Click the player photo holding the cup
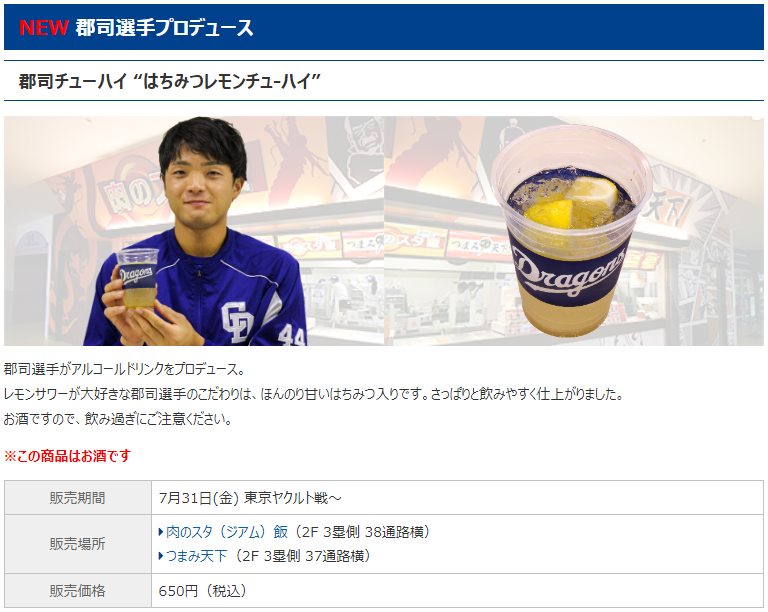The image size is (768, 612). click(x=194, y=231)
